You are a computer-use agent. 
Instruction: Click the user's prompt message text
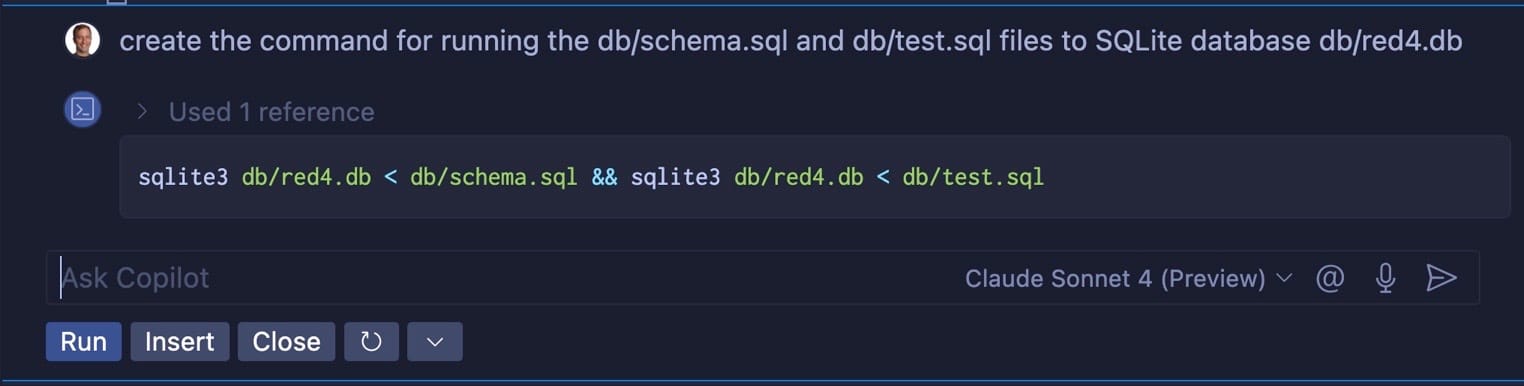coord(791,42)
